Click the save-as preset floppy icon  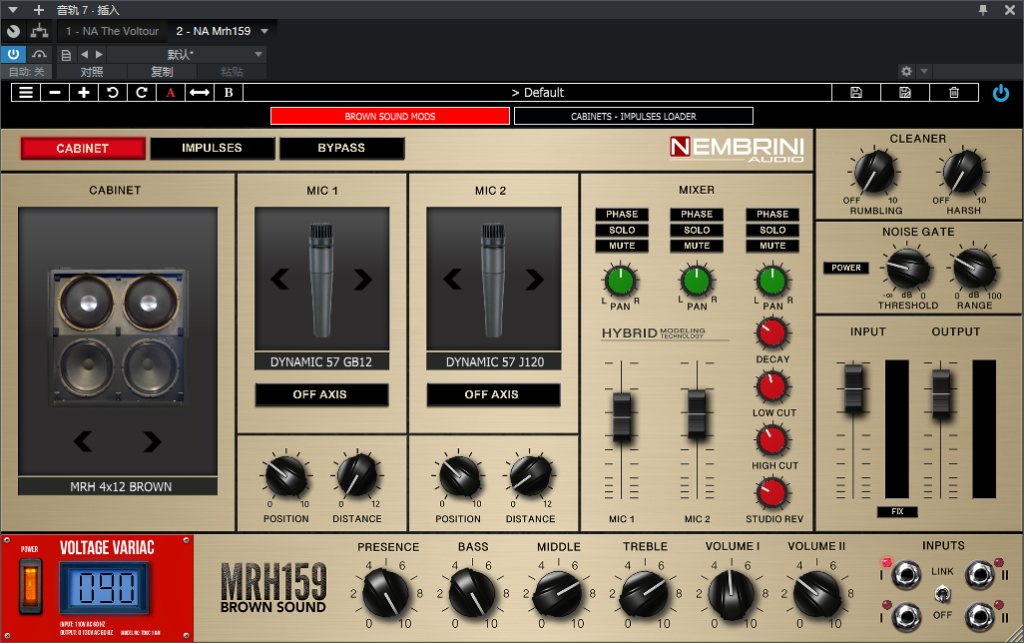pyautogui.click(x=905, y=93)
